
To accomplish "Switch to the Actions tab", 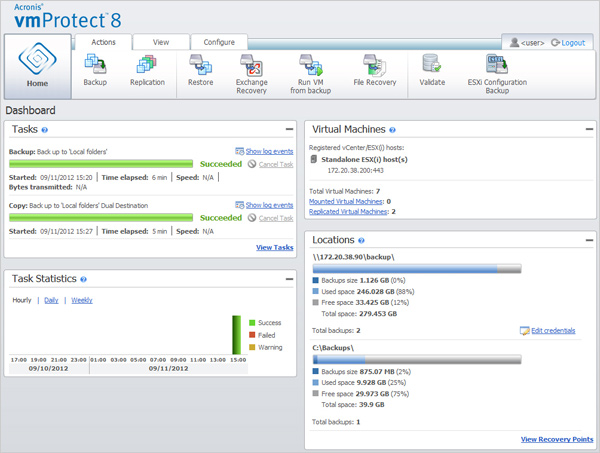I will click(x=103, y=42).
